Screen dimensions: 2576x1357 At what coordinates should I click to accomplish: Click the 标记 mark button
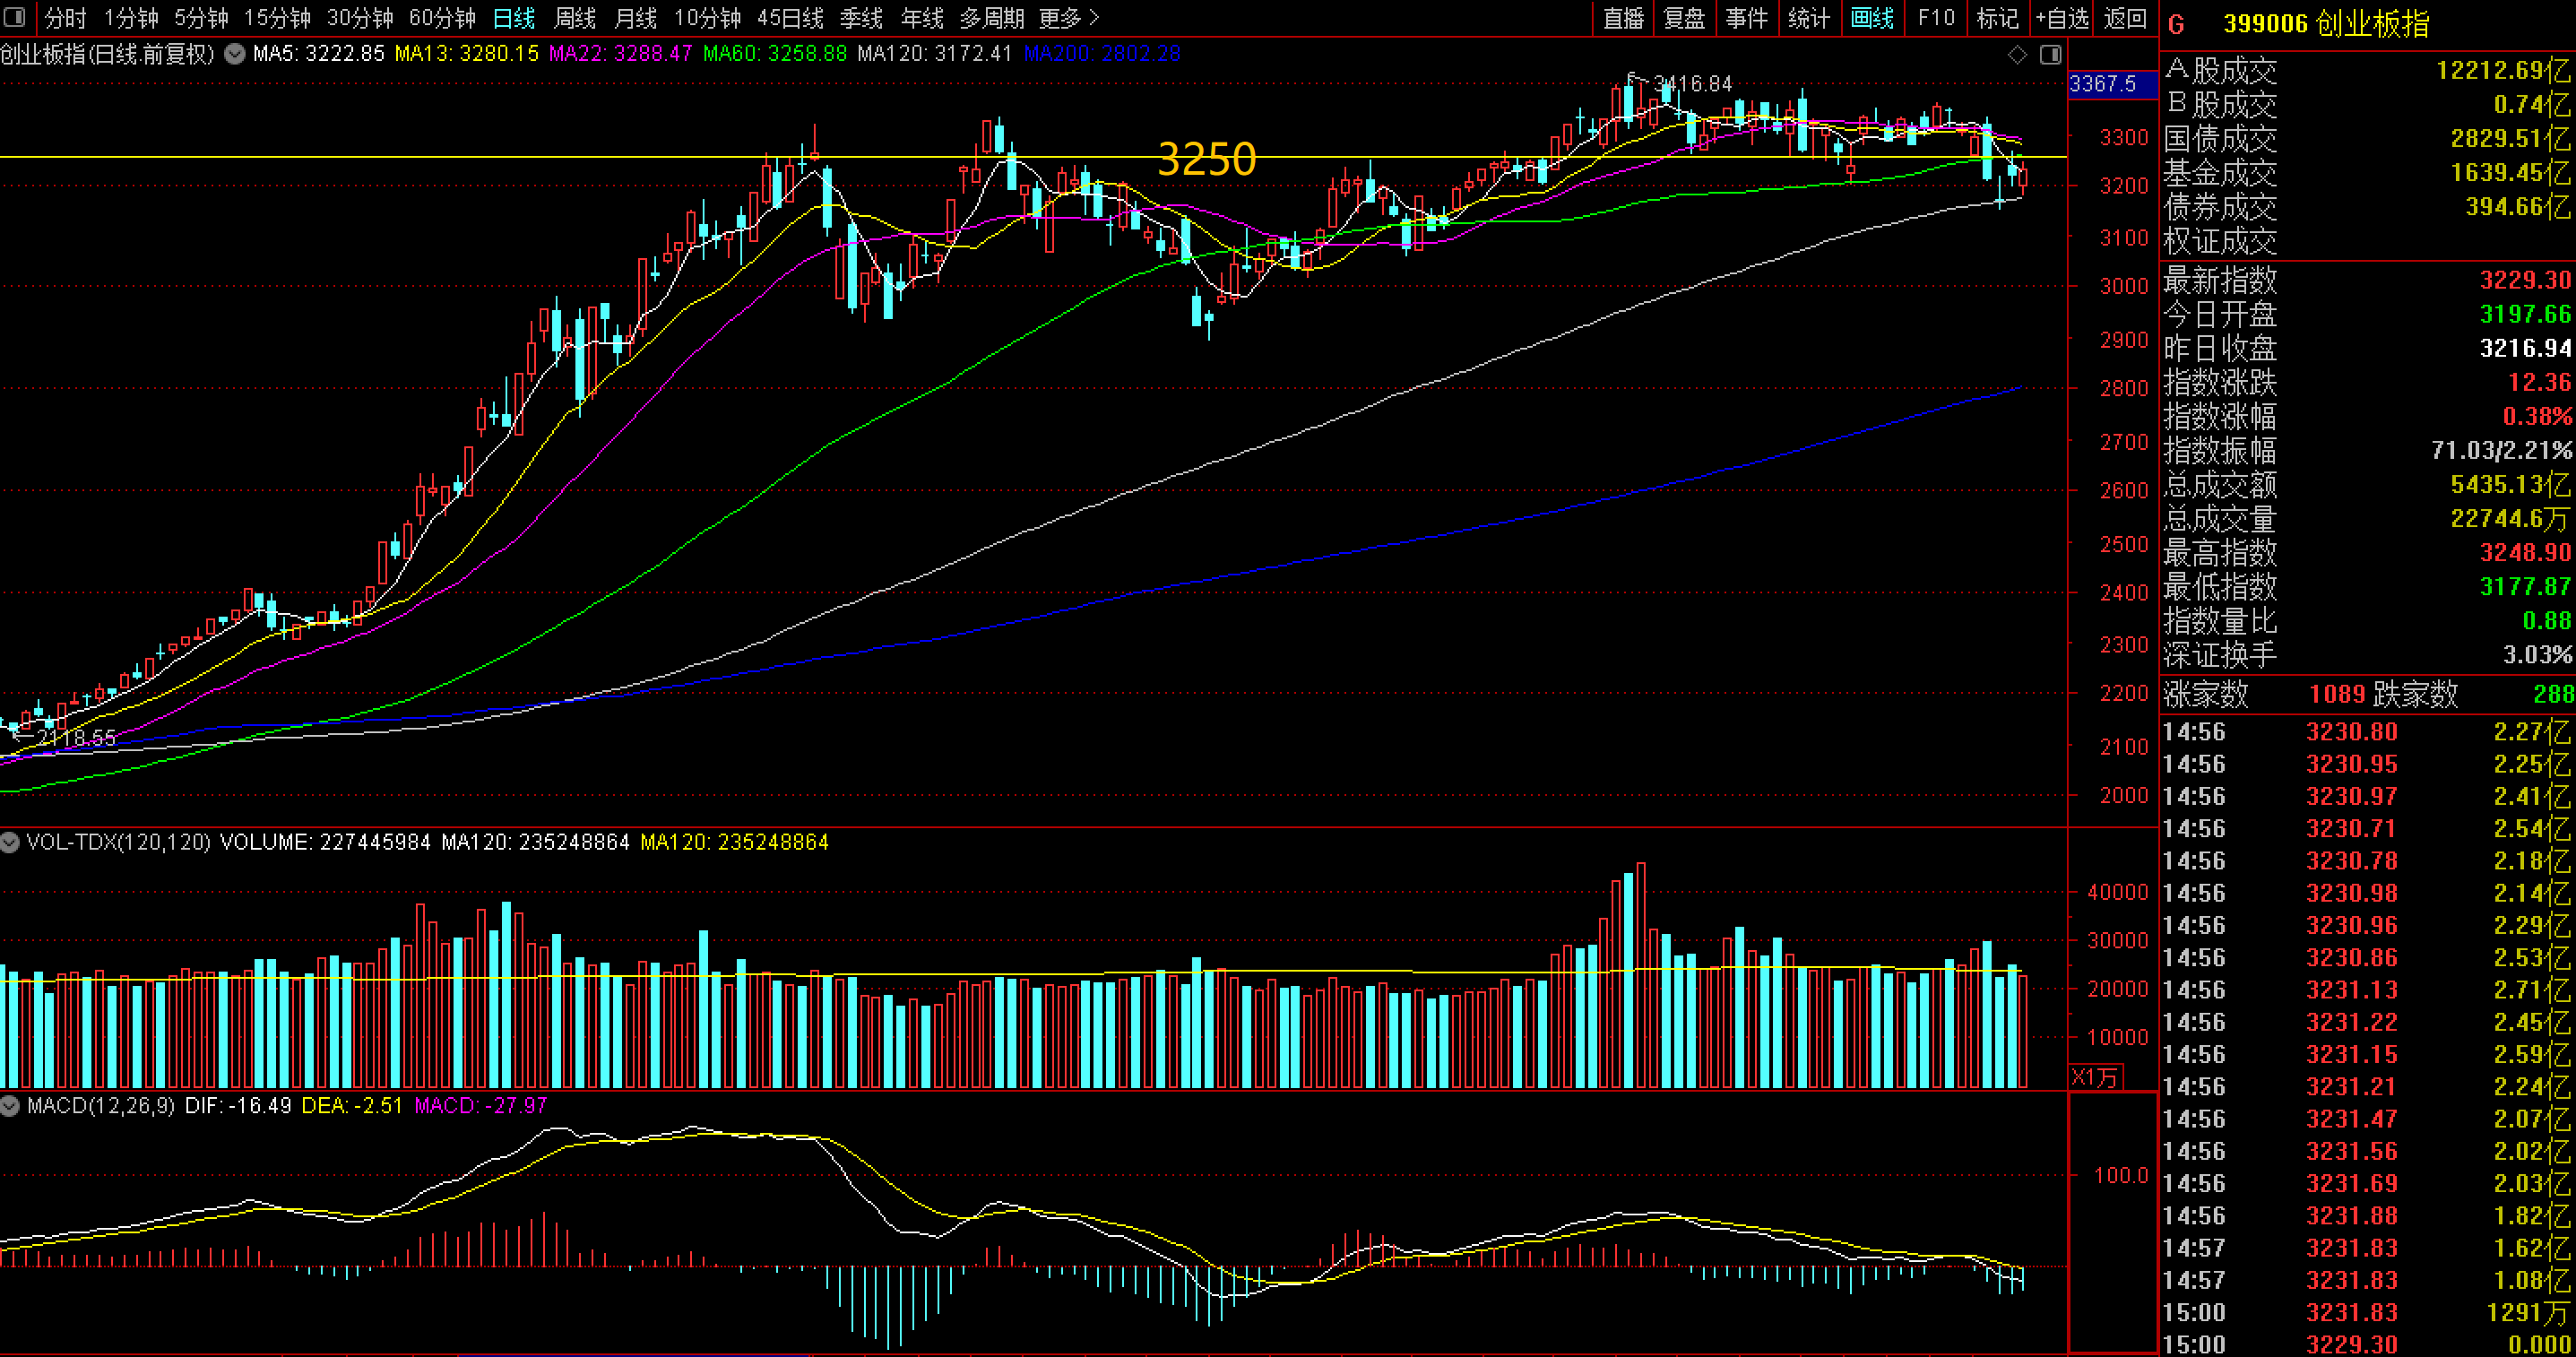click(1997, 18)
